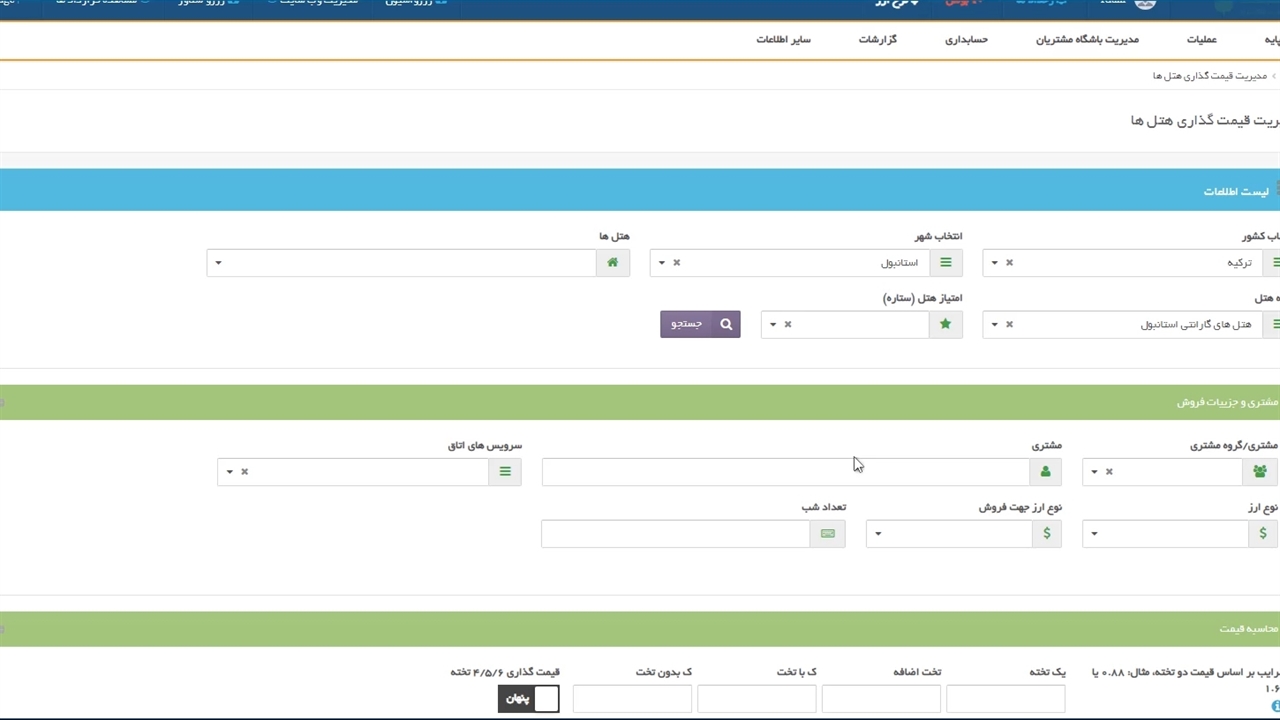This screenshot has height=720, width=1280.
Task: Open the سایر اطلاعات menu
Action: tap(783, 40)
